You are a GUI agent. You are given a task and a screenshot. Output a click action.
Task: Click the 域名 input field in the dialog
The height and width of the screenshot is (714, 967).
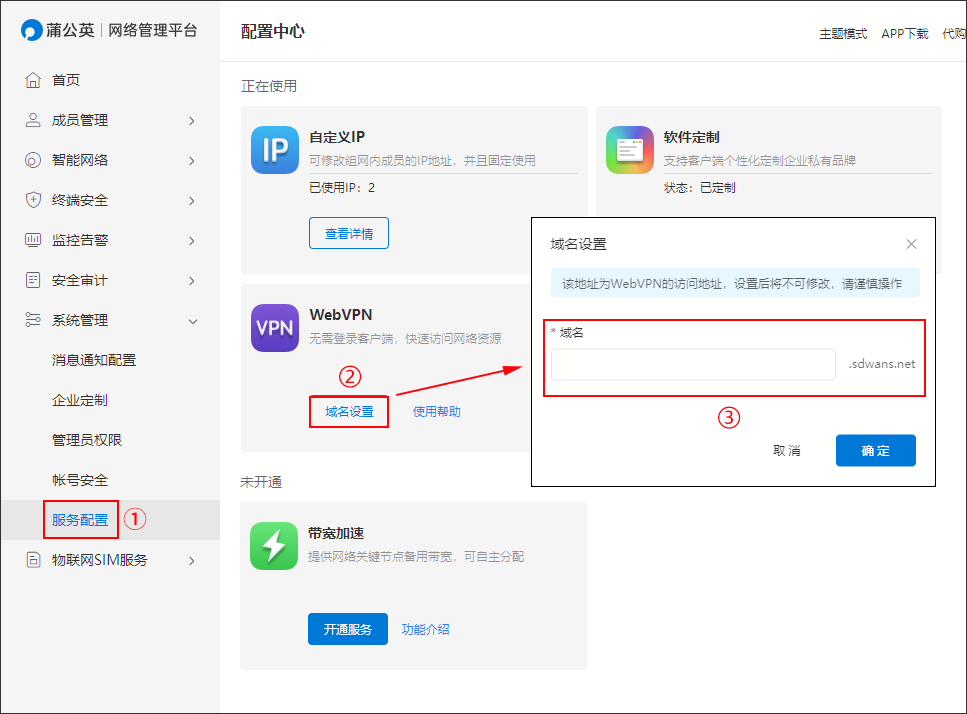click(695, 365)
